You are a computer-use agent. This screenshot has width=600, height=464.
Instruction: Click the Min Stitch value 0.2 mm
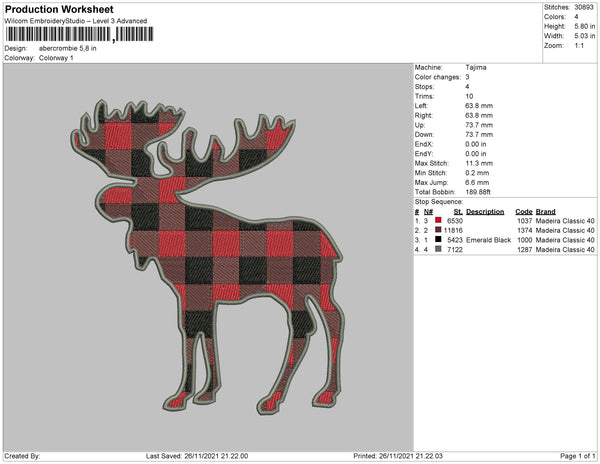477,173
